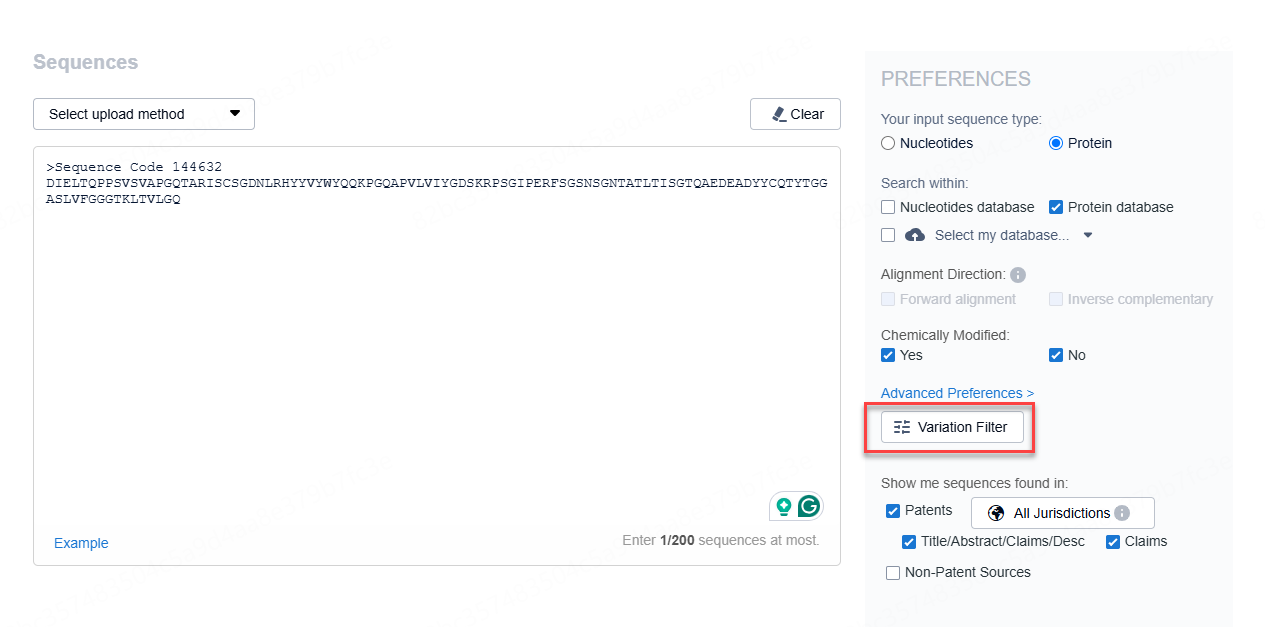Click the Variation Filter sliders icon
This screenshot has width=1265, height=627.
pos(902,427)
